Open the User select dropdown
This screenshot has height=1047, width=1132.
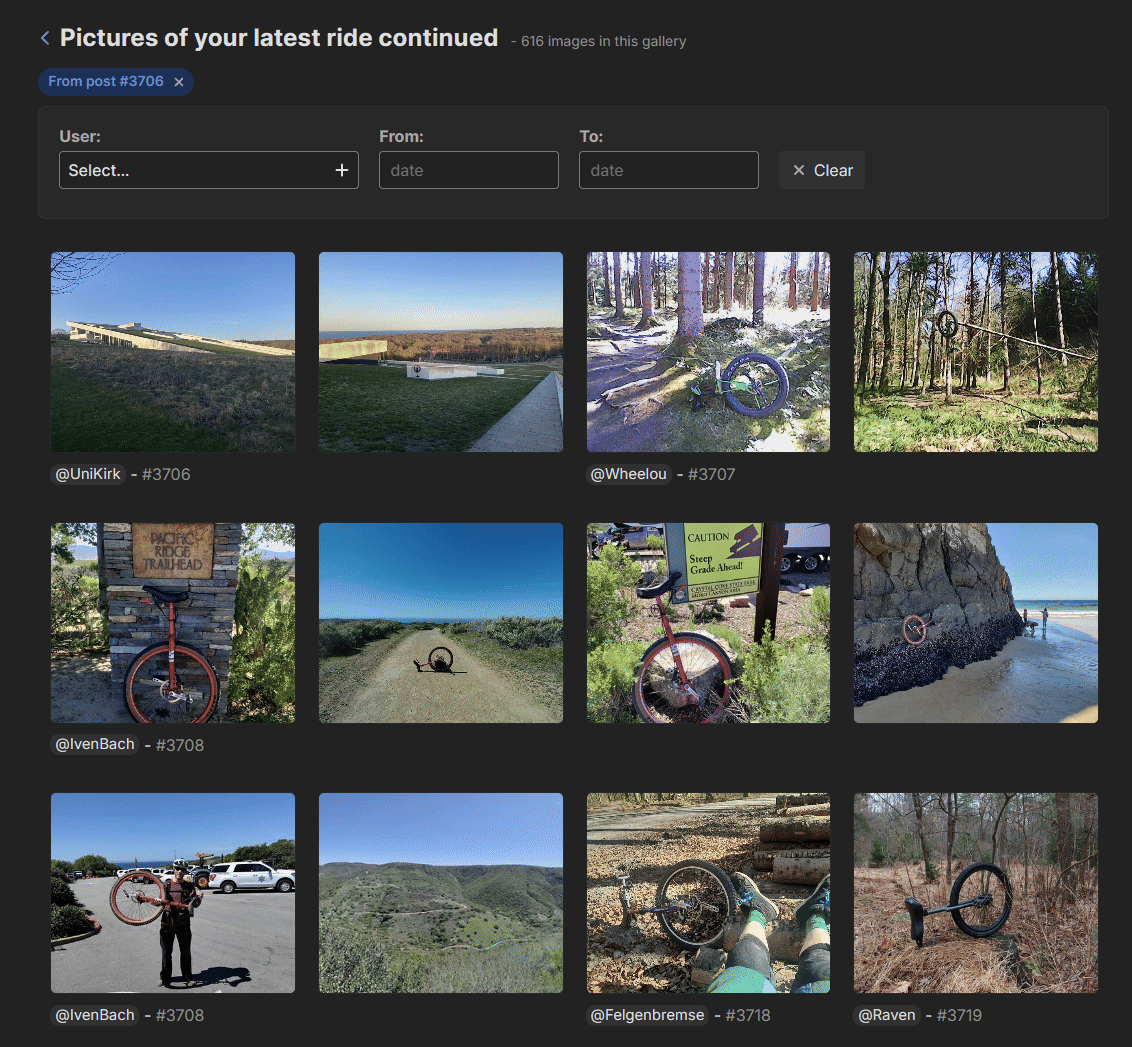pos(195,170)
